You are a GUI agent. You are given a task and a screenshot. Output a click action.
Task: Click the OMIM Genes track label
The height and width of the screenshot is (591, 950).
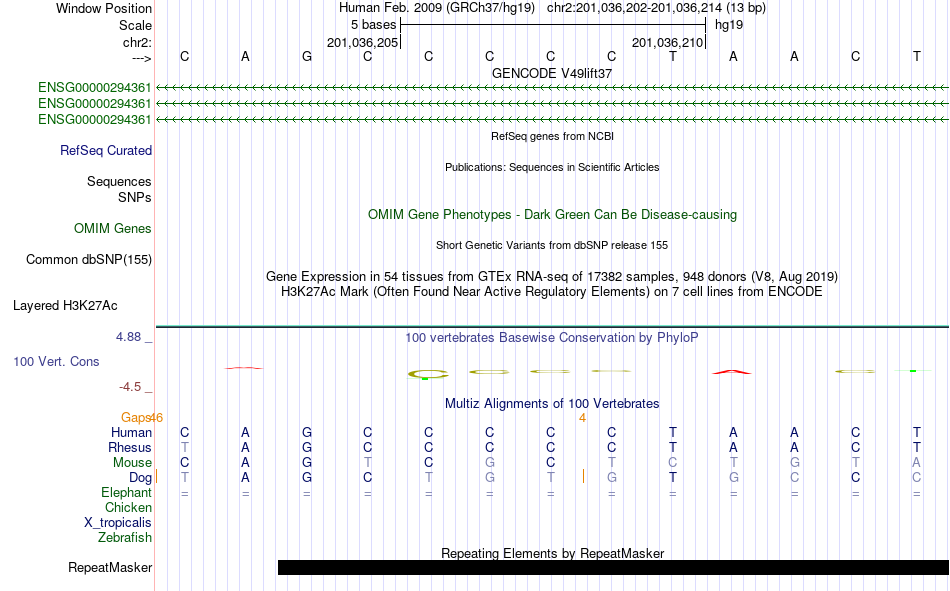[x=113, y=229]
